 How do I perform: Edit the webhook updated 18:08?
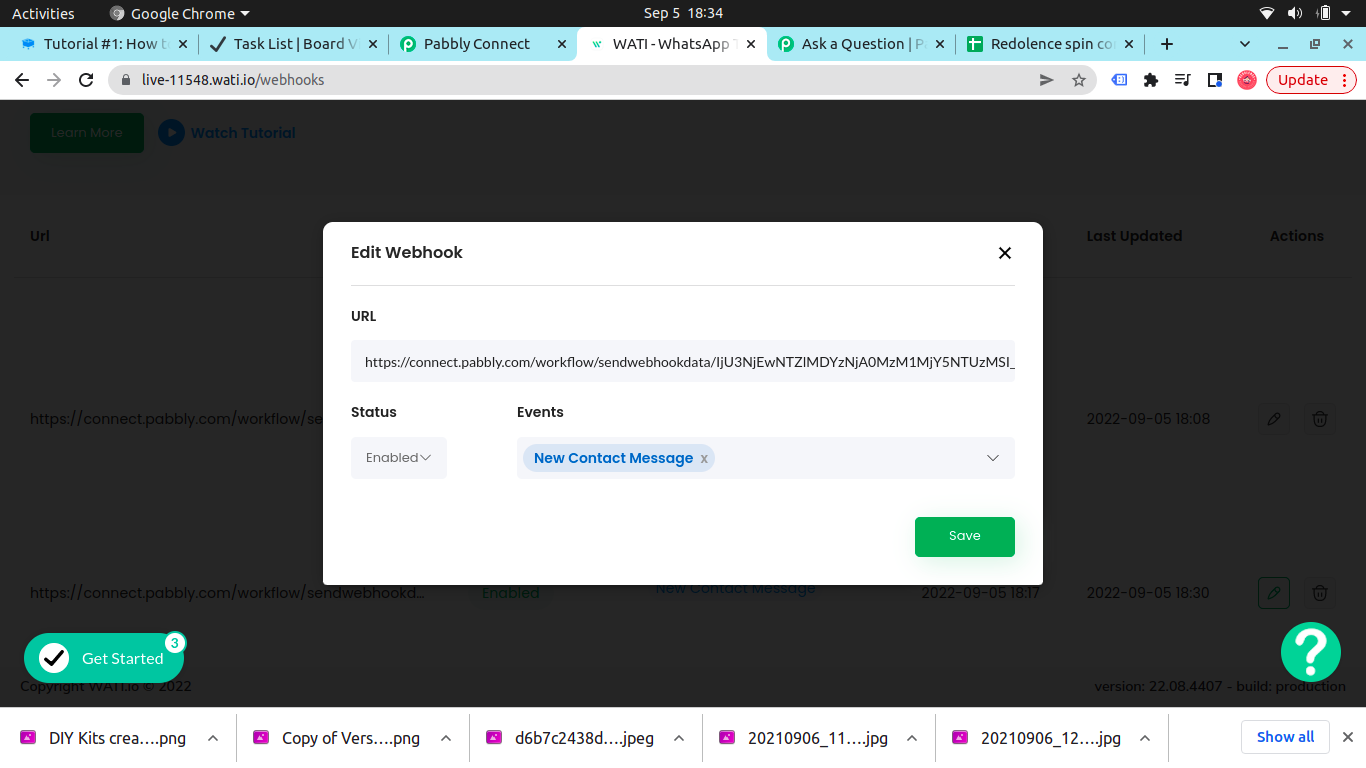(x=1274, y=419)
